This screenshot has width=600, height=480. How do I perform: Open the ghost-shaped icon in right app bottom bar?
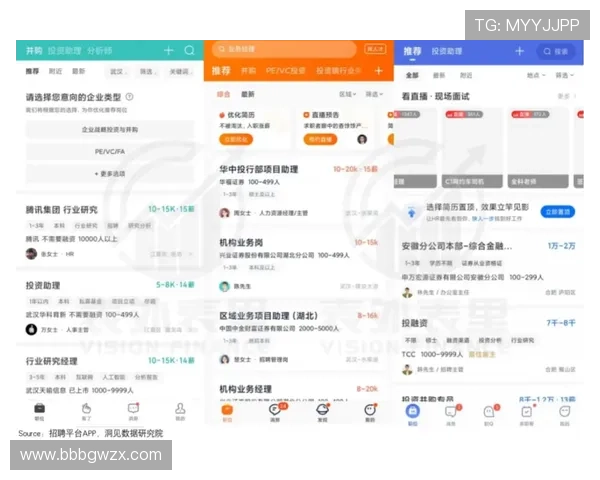tap(489, 411)
